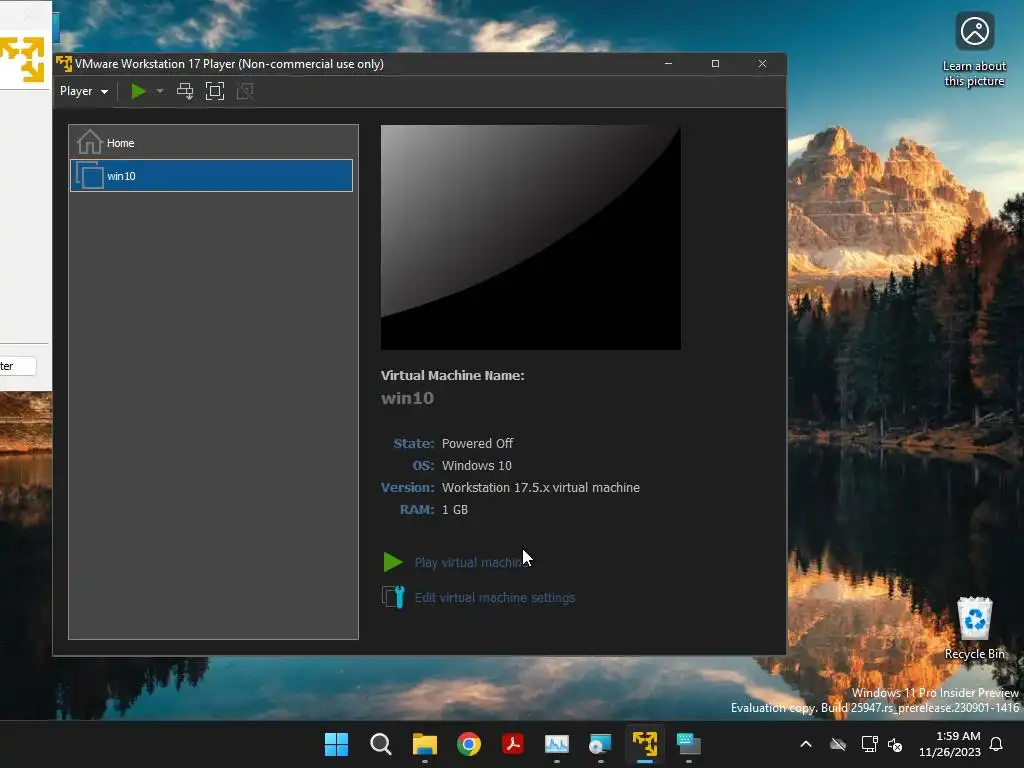Click the 'Powered Off' state text

(477, 443)
